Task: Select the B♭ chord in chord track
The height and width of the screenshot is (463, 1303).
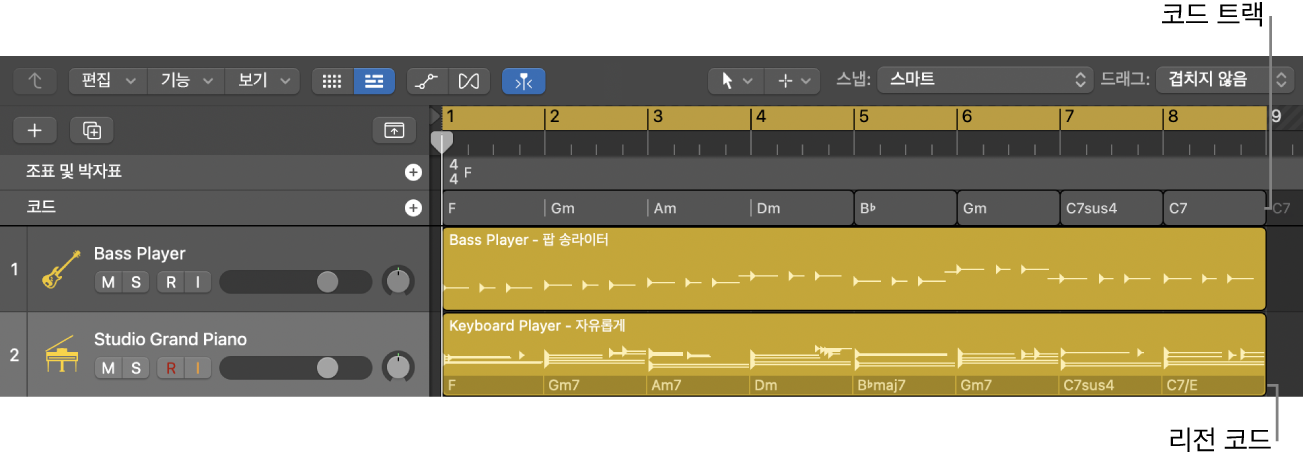Action: click(x=906, y=208)
